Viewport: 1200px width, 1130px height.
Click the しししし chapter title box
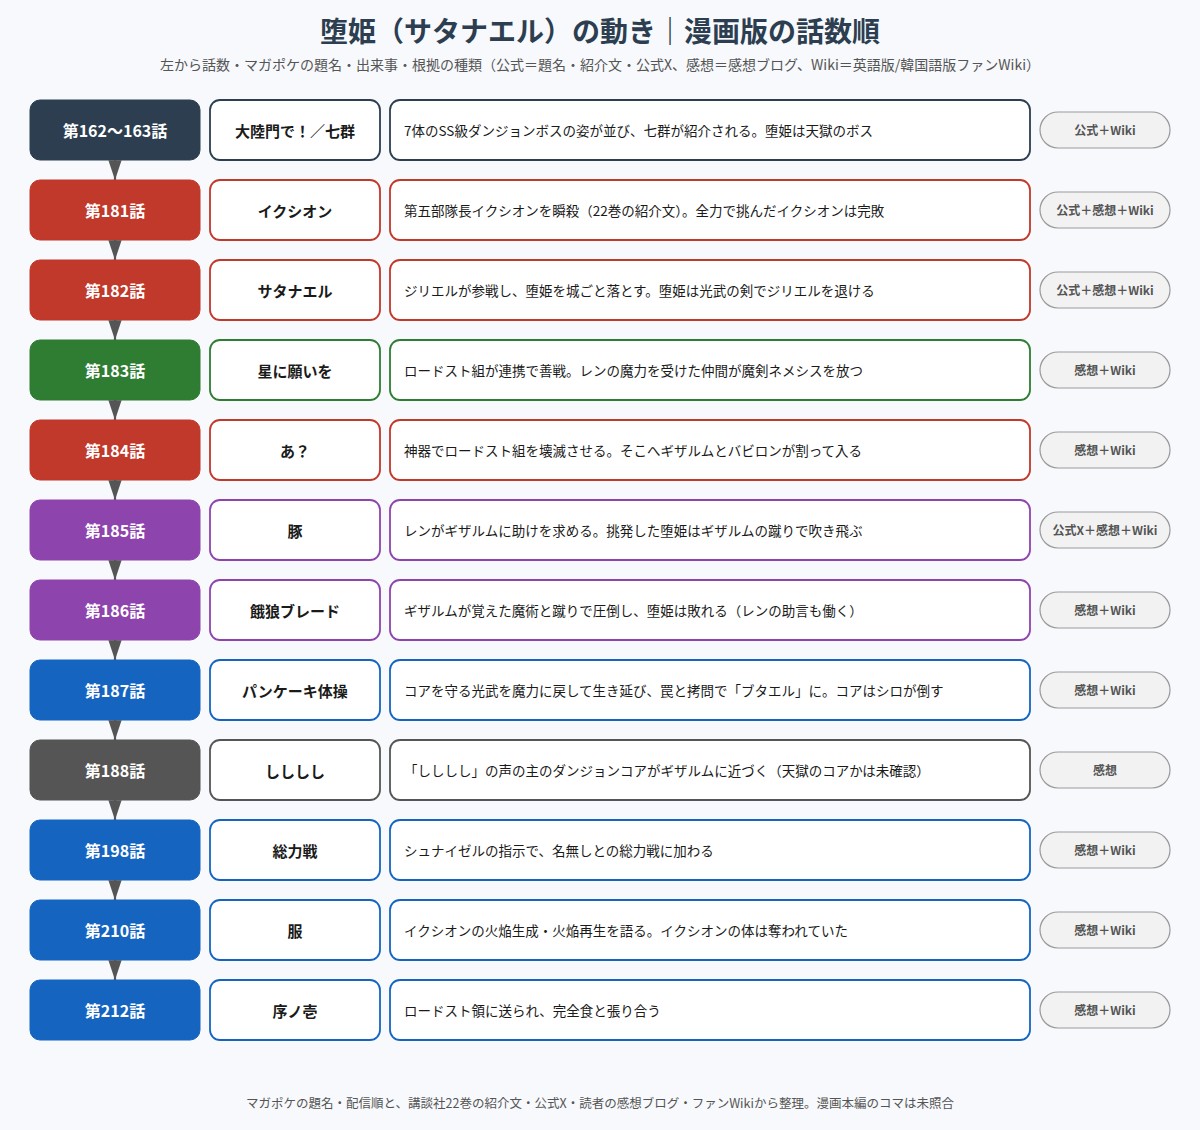point(295,770)
